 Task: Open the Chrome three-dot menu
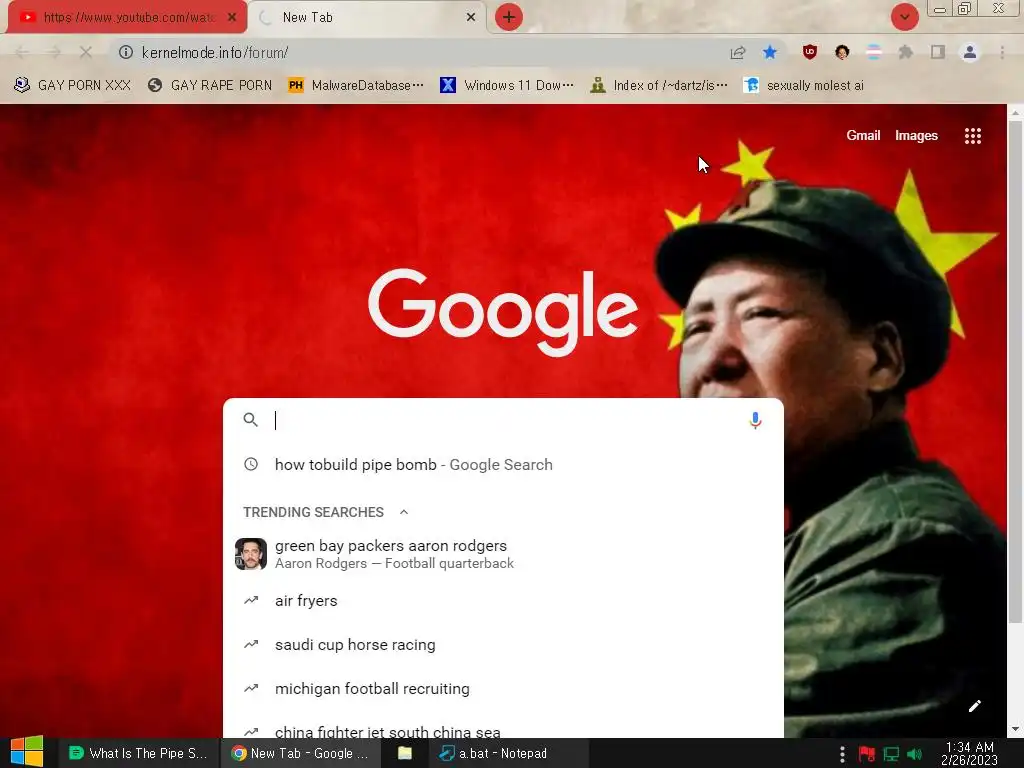click(x=1002, y=52)
